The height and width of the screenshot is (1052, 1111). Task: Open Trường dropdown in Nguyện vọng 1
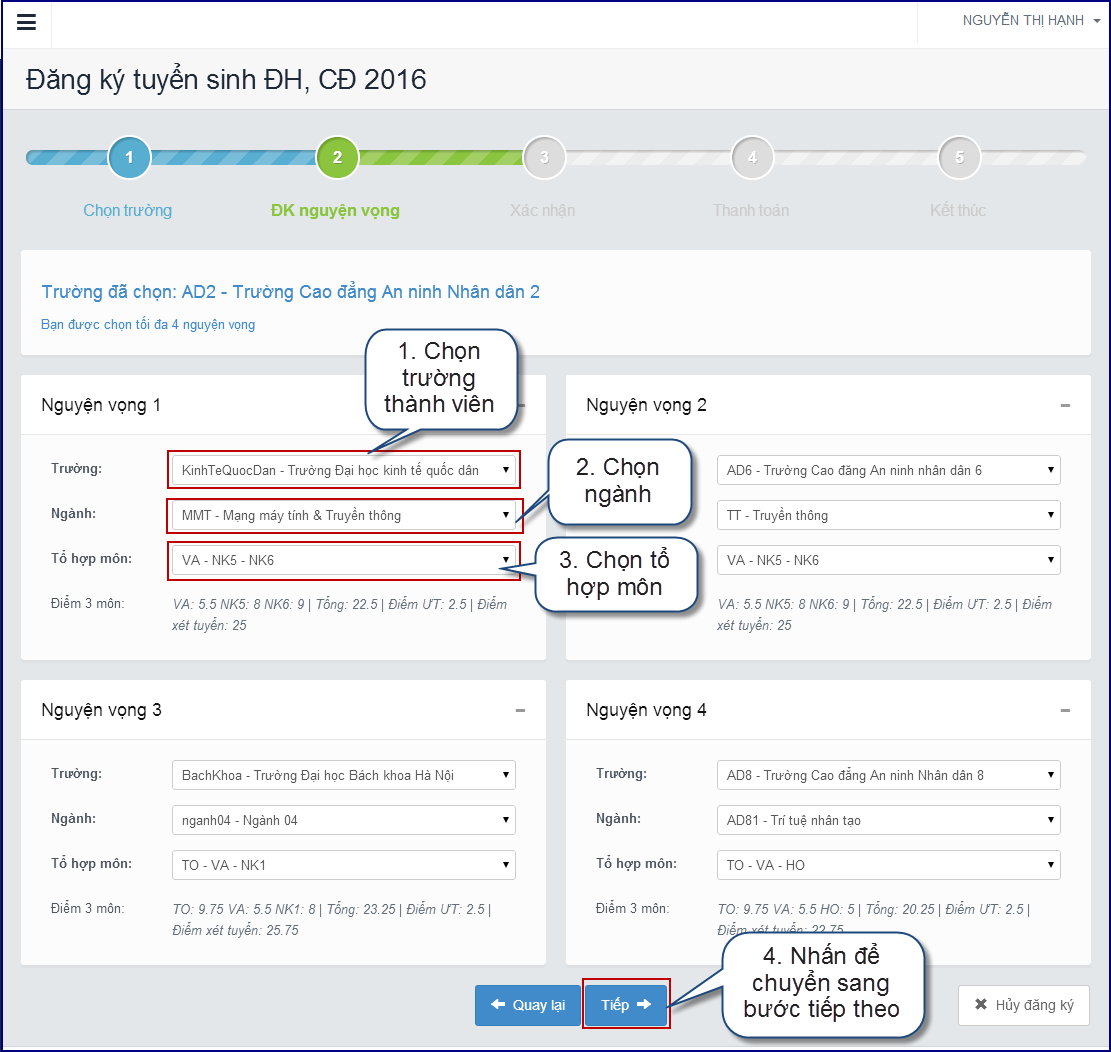[344, 470]
